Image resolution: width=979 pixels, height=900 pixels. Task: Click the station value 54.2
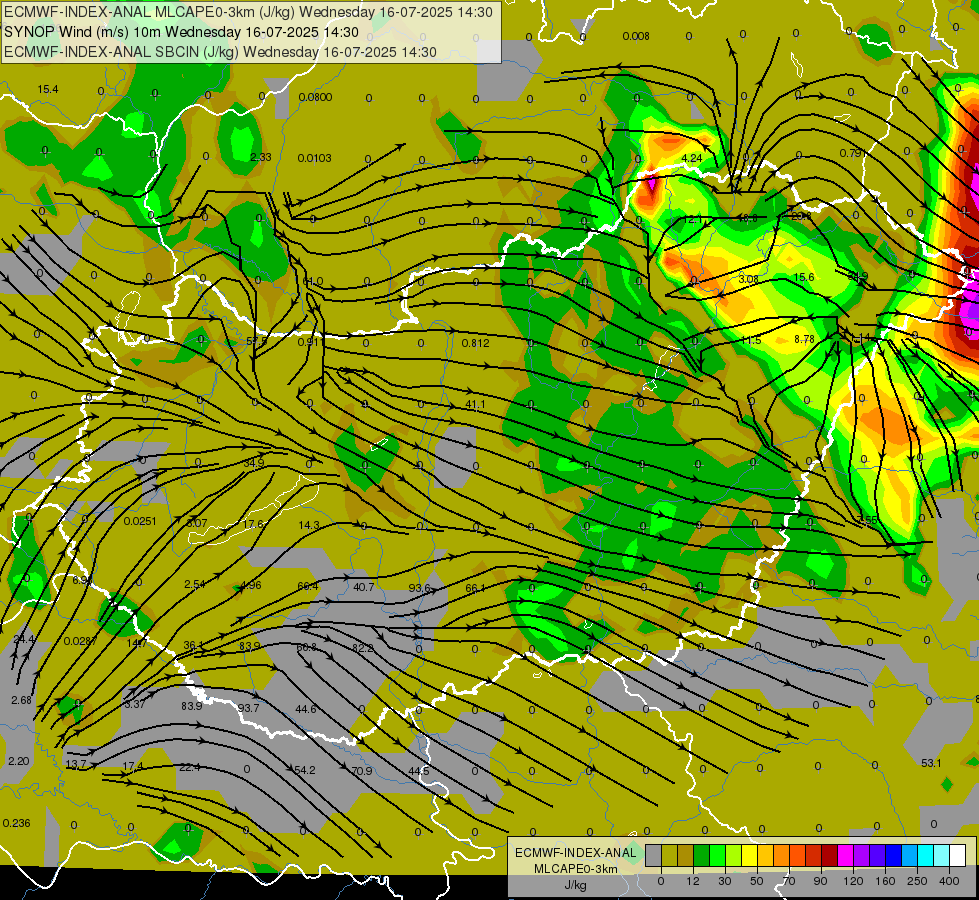pos(305,770)
